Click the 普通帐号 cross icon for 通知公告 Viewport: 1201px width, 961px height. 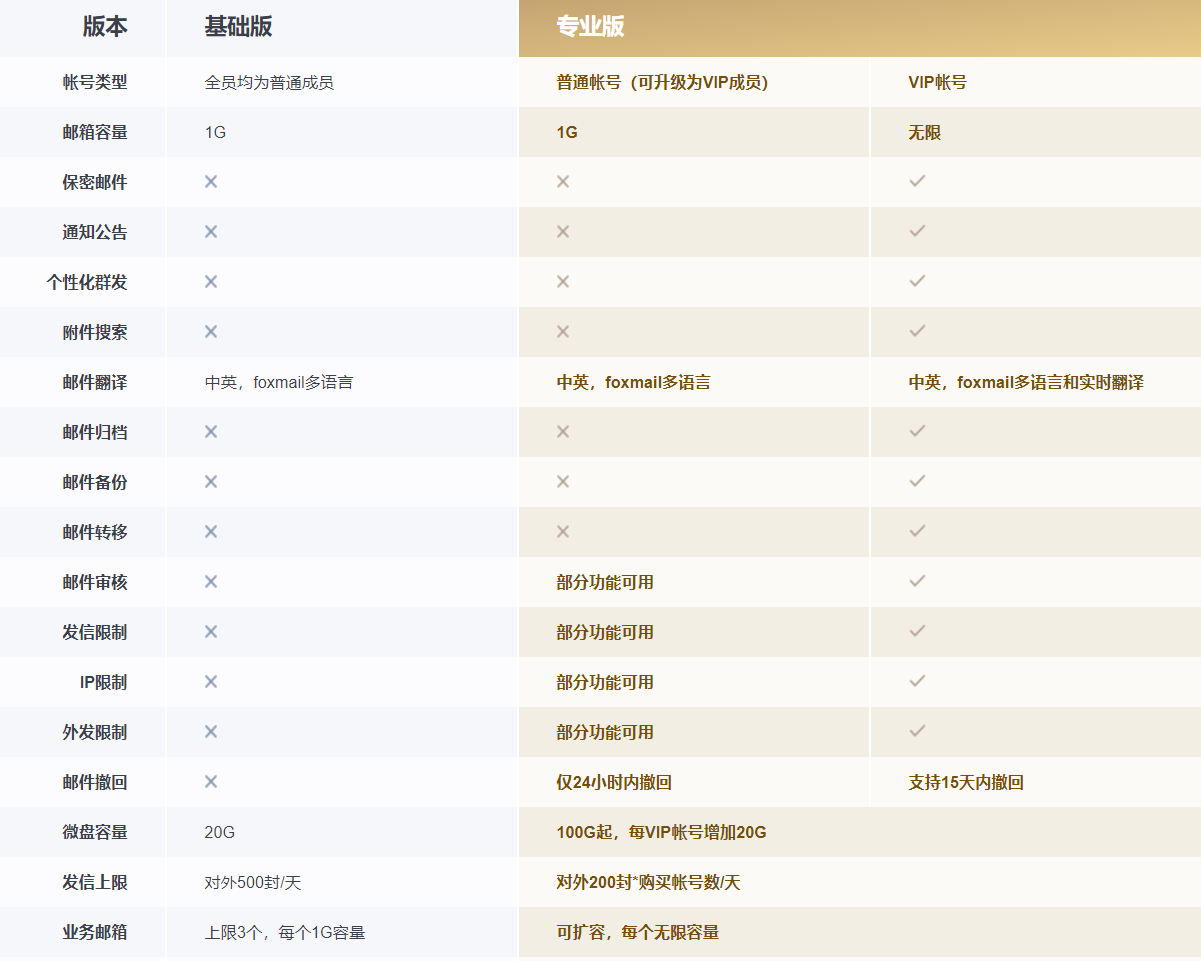563,232
